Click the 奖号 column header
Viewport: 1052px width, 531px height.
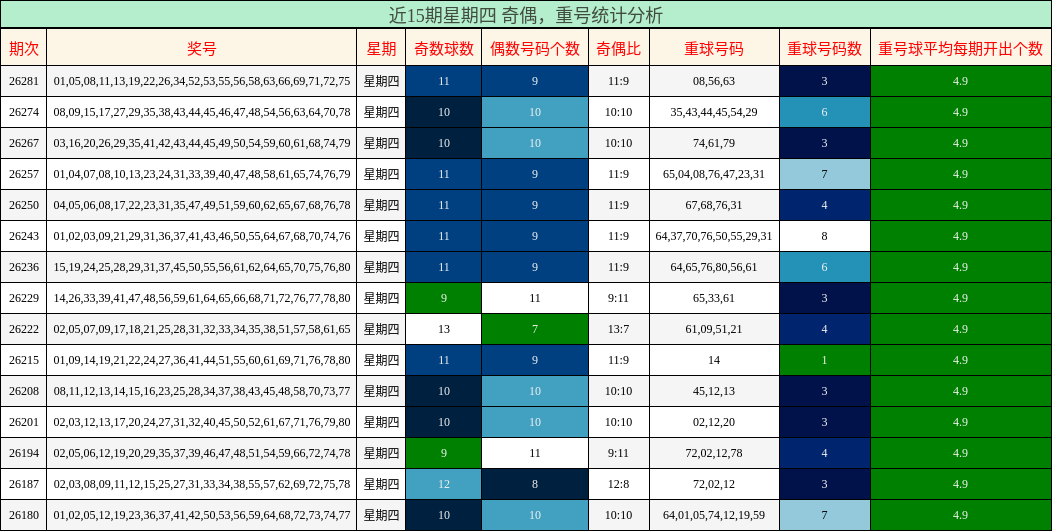201,48
